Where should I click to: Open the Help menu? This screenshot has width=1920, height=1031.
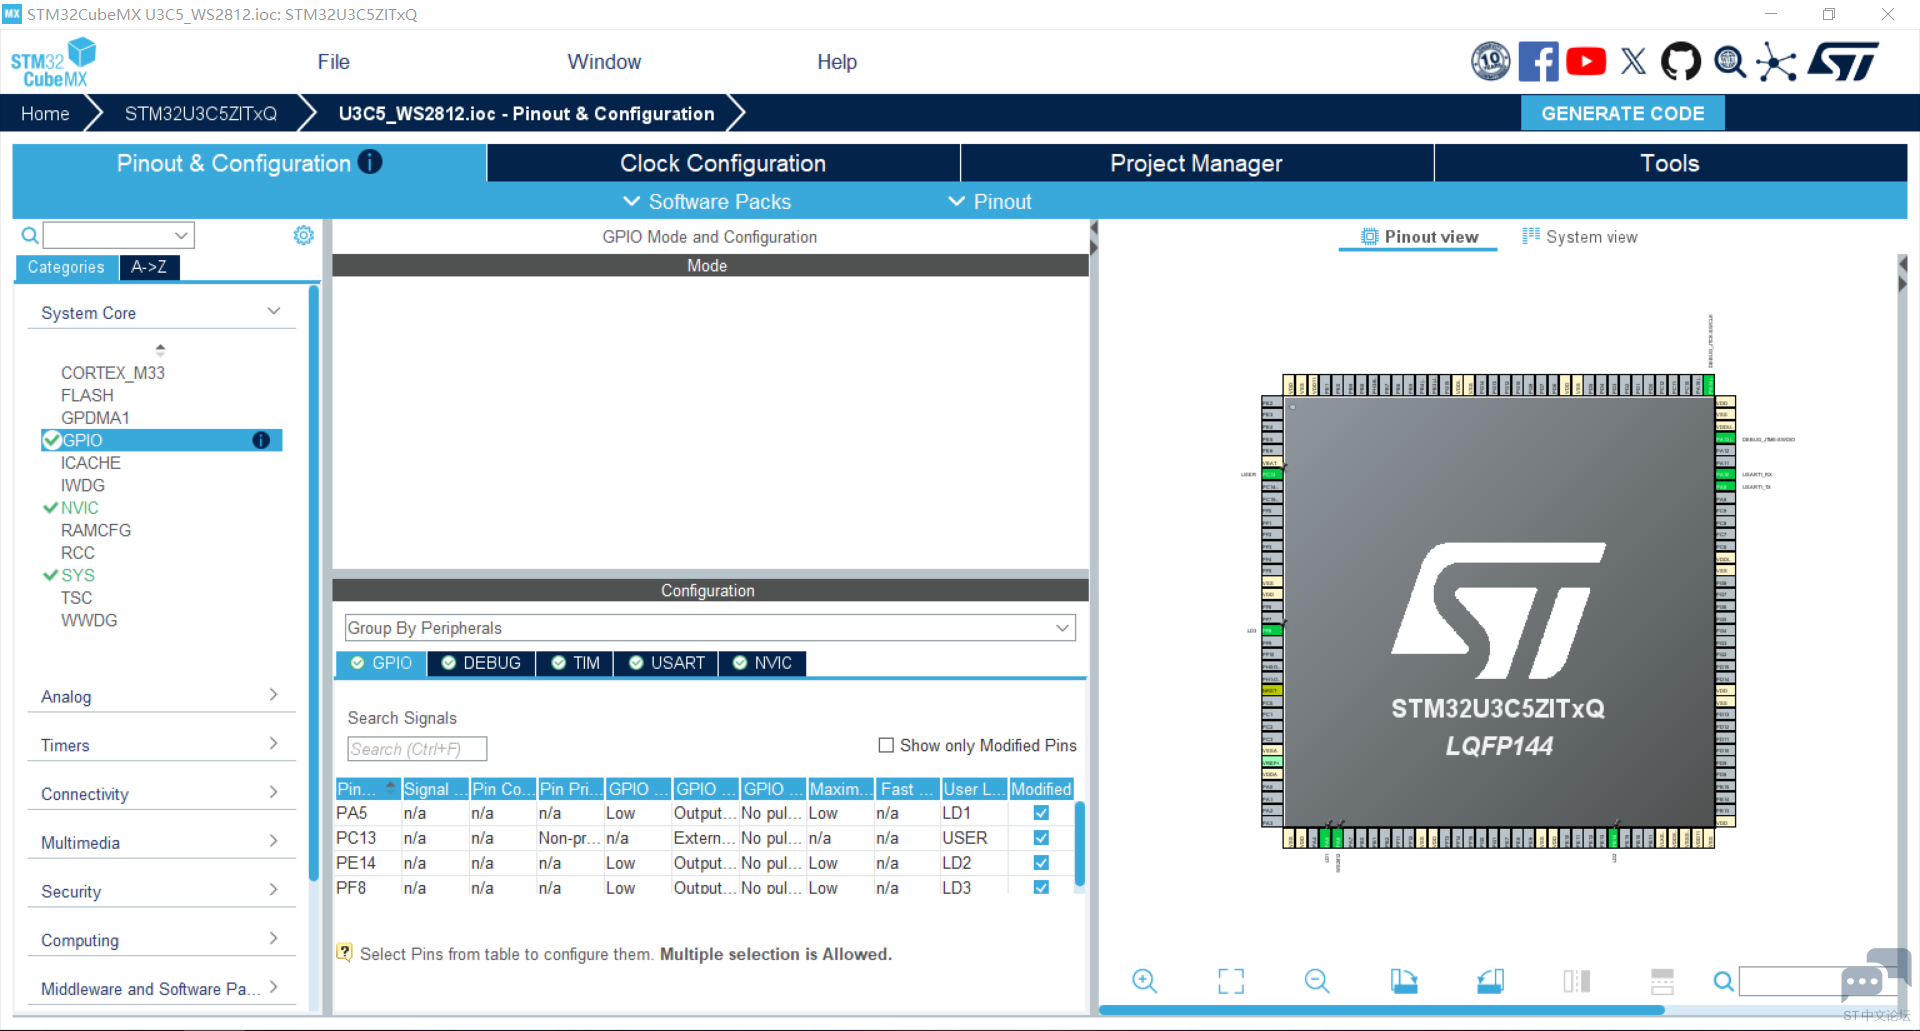click(x=837, y=62)
